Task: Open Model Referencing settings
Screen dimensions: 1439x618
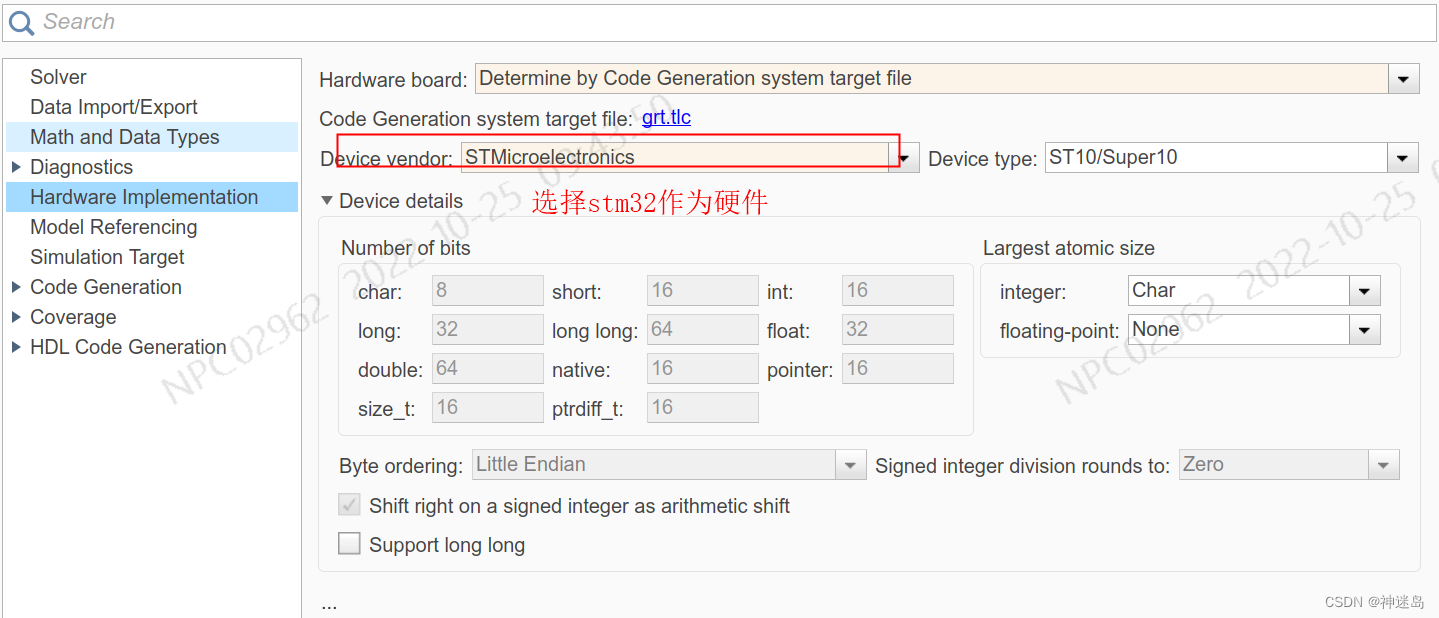Action: point(113,227)
